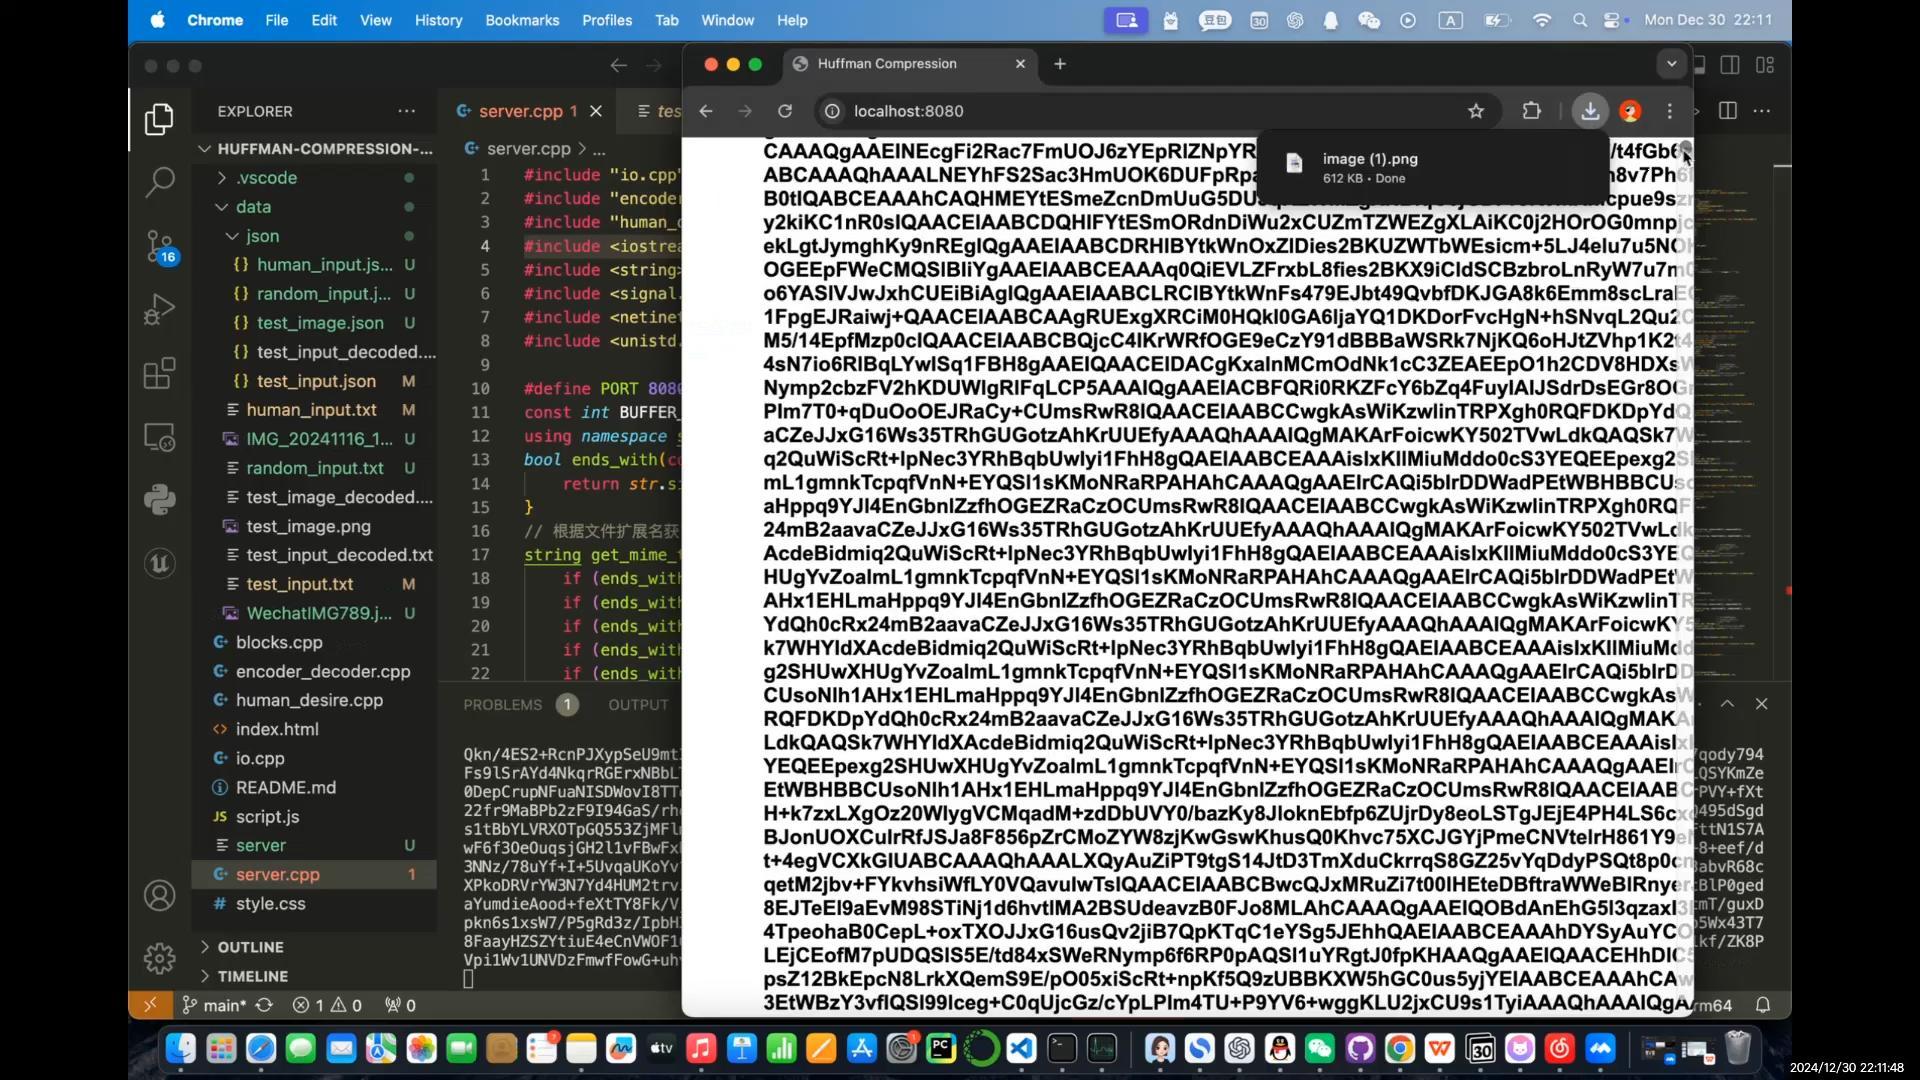
Task: Go back in Chrome
Action: pos(706,111)
